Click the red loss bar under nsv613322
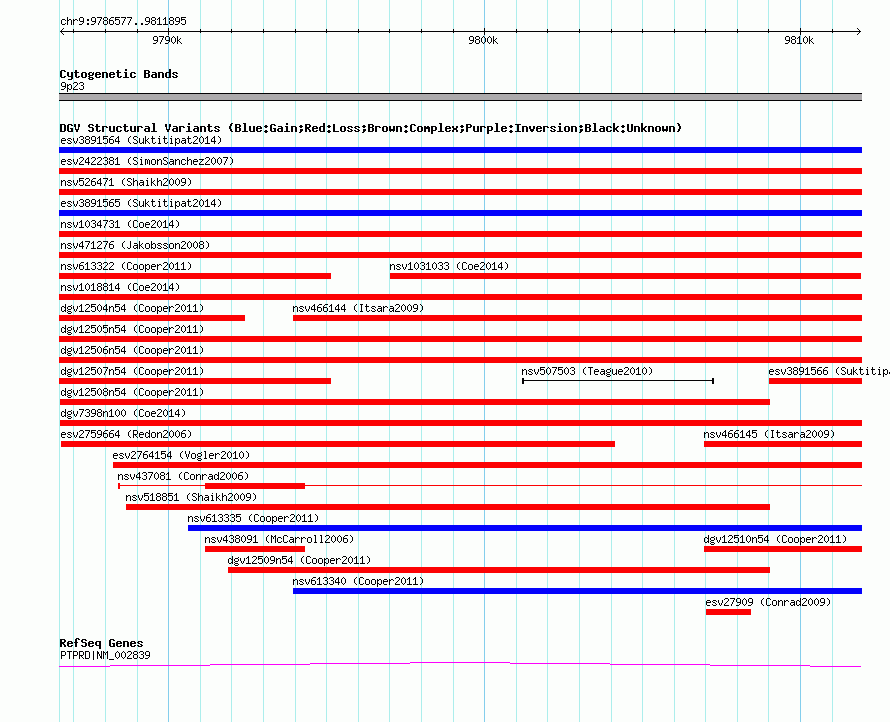The image size is (890, 722). pyautogui.click(x=195, y=276)
